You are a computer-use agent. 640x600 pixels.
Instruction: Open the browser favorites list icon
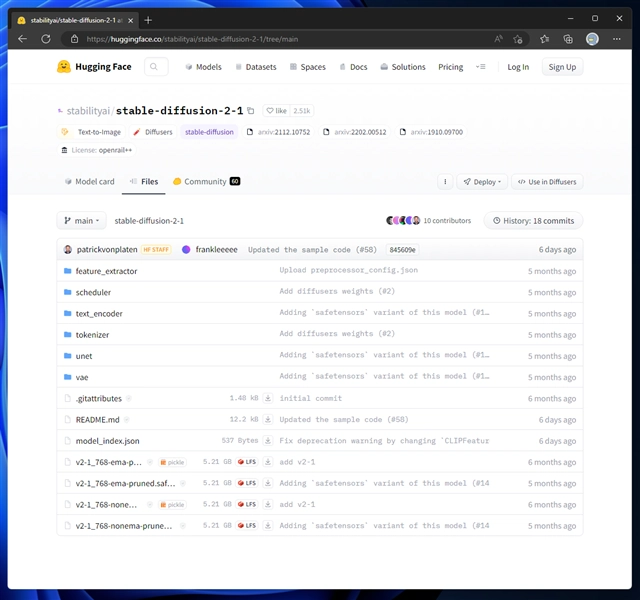click(544, 39)
